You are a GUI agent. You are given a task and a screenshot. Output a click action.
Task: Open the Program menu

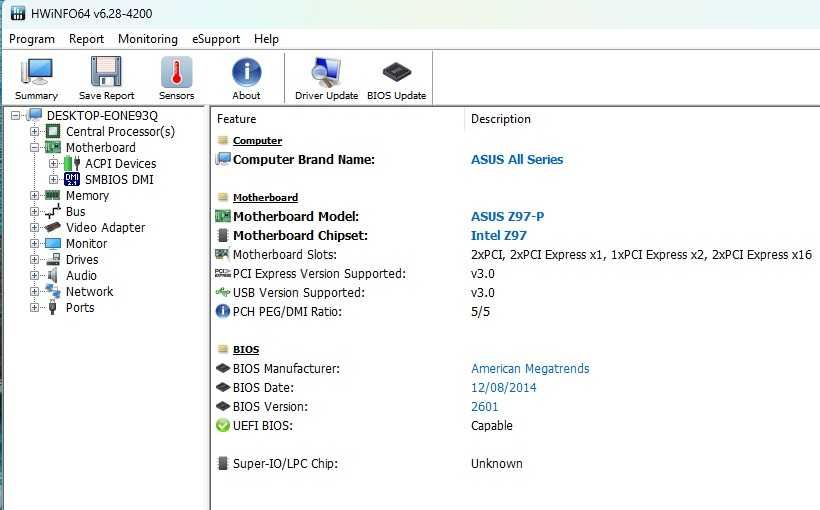click(32, 39)
